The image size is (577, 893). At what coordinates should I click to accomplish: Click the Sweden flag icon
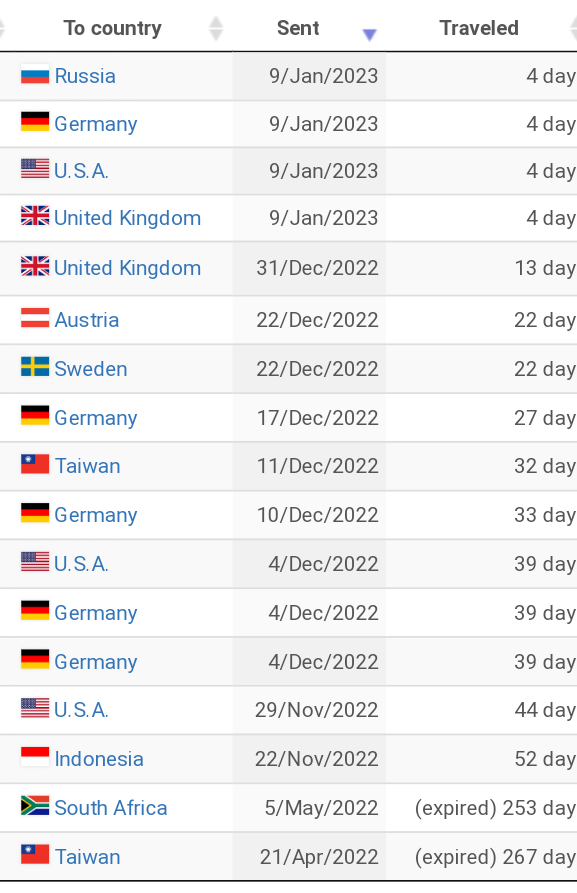(x=35, y=367)
